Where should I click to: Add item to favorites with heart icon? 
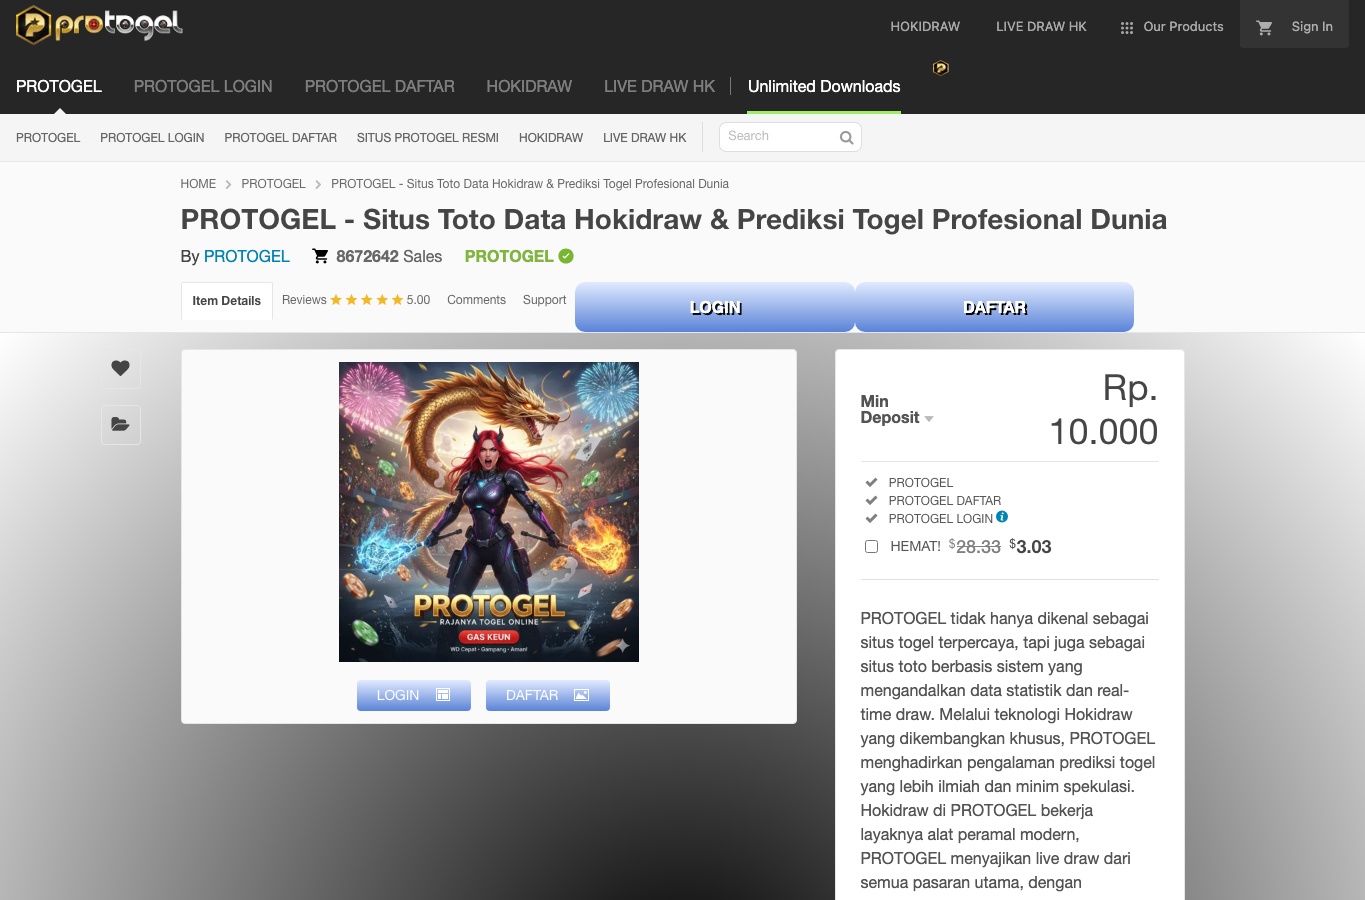[120, 368]
